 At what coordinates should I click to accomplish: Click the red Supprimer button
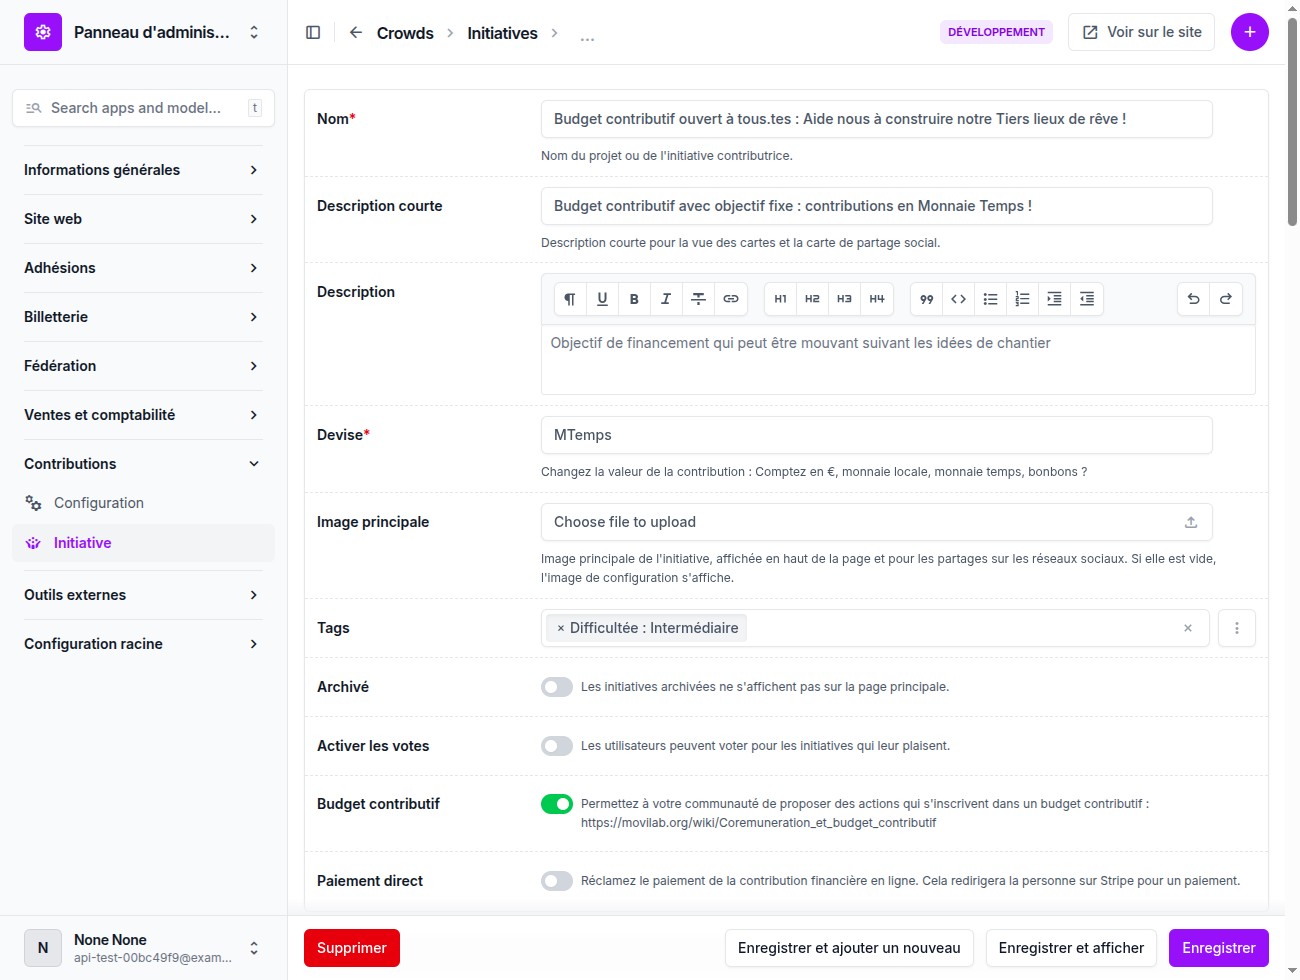pos(352,948)
